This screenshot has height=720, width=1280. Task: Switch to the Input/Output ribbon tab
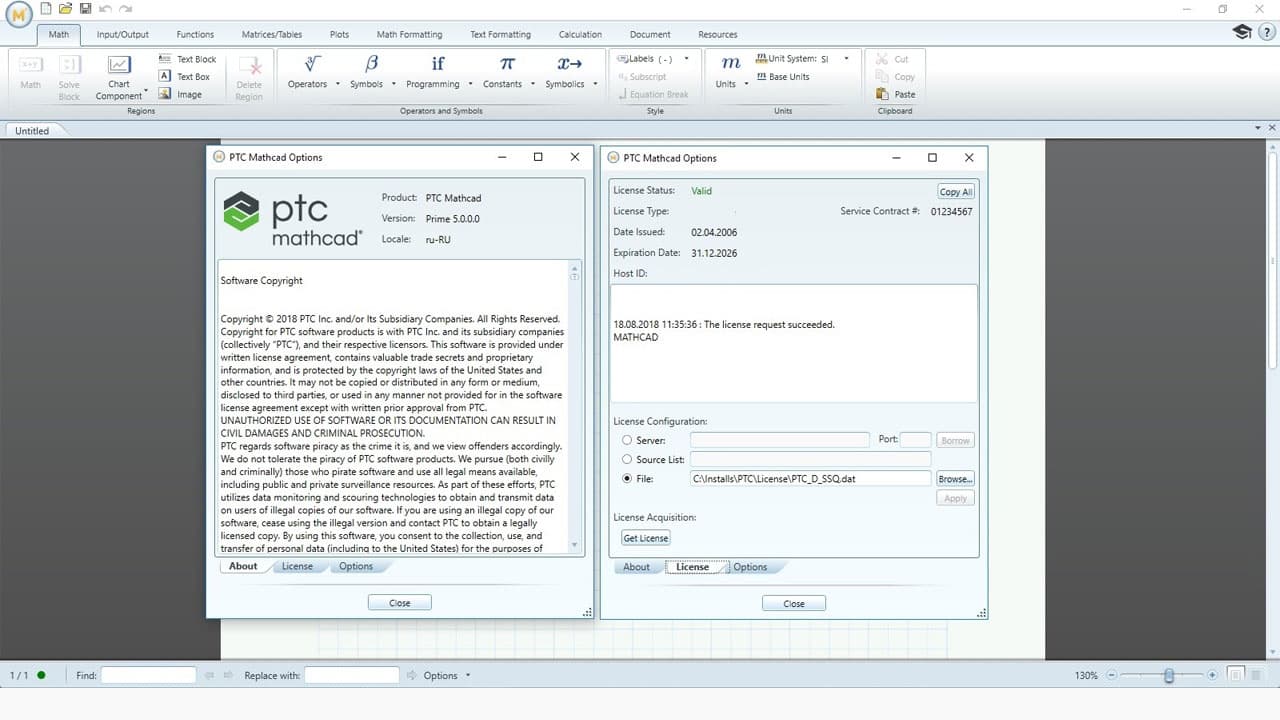point(121,33)
